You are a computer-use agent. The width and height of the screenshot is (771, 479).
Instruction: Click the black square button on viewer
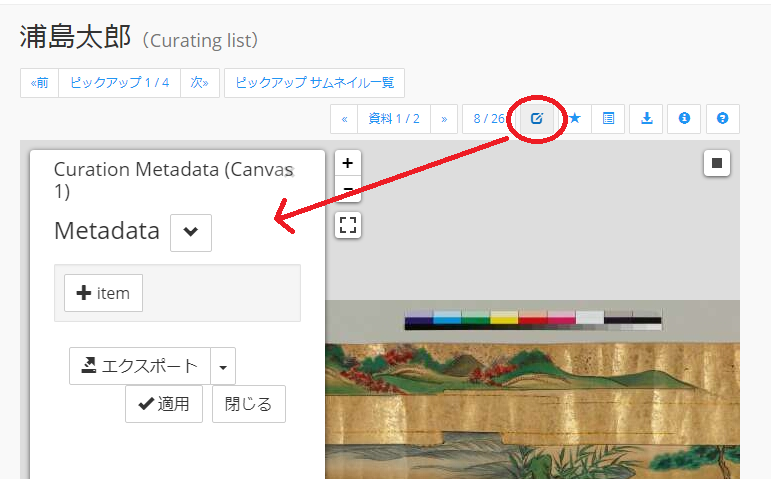(x=717, y=163)
